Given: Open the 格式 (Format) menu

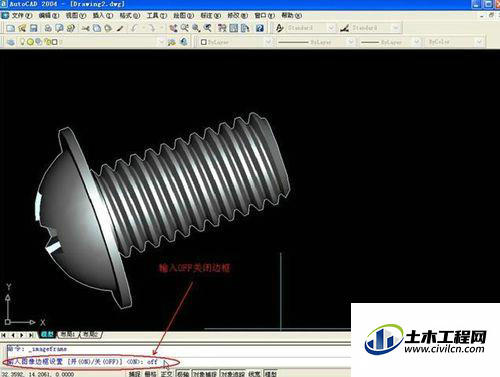Looking at the screenshot, I should (130, 15).
